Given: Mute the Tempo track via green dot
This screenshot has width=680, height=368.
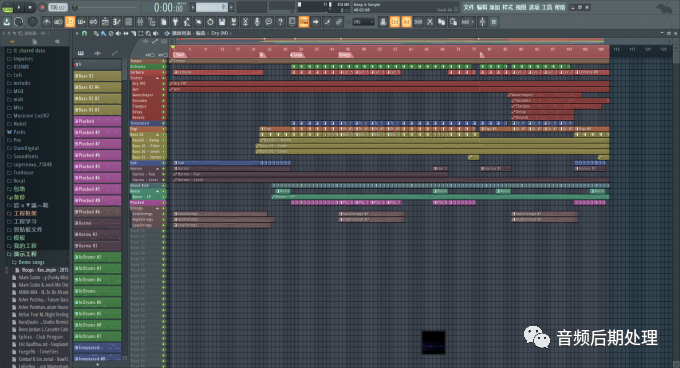Looking at the screenshot, I should (163, 61).
